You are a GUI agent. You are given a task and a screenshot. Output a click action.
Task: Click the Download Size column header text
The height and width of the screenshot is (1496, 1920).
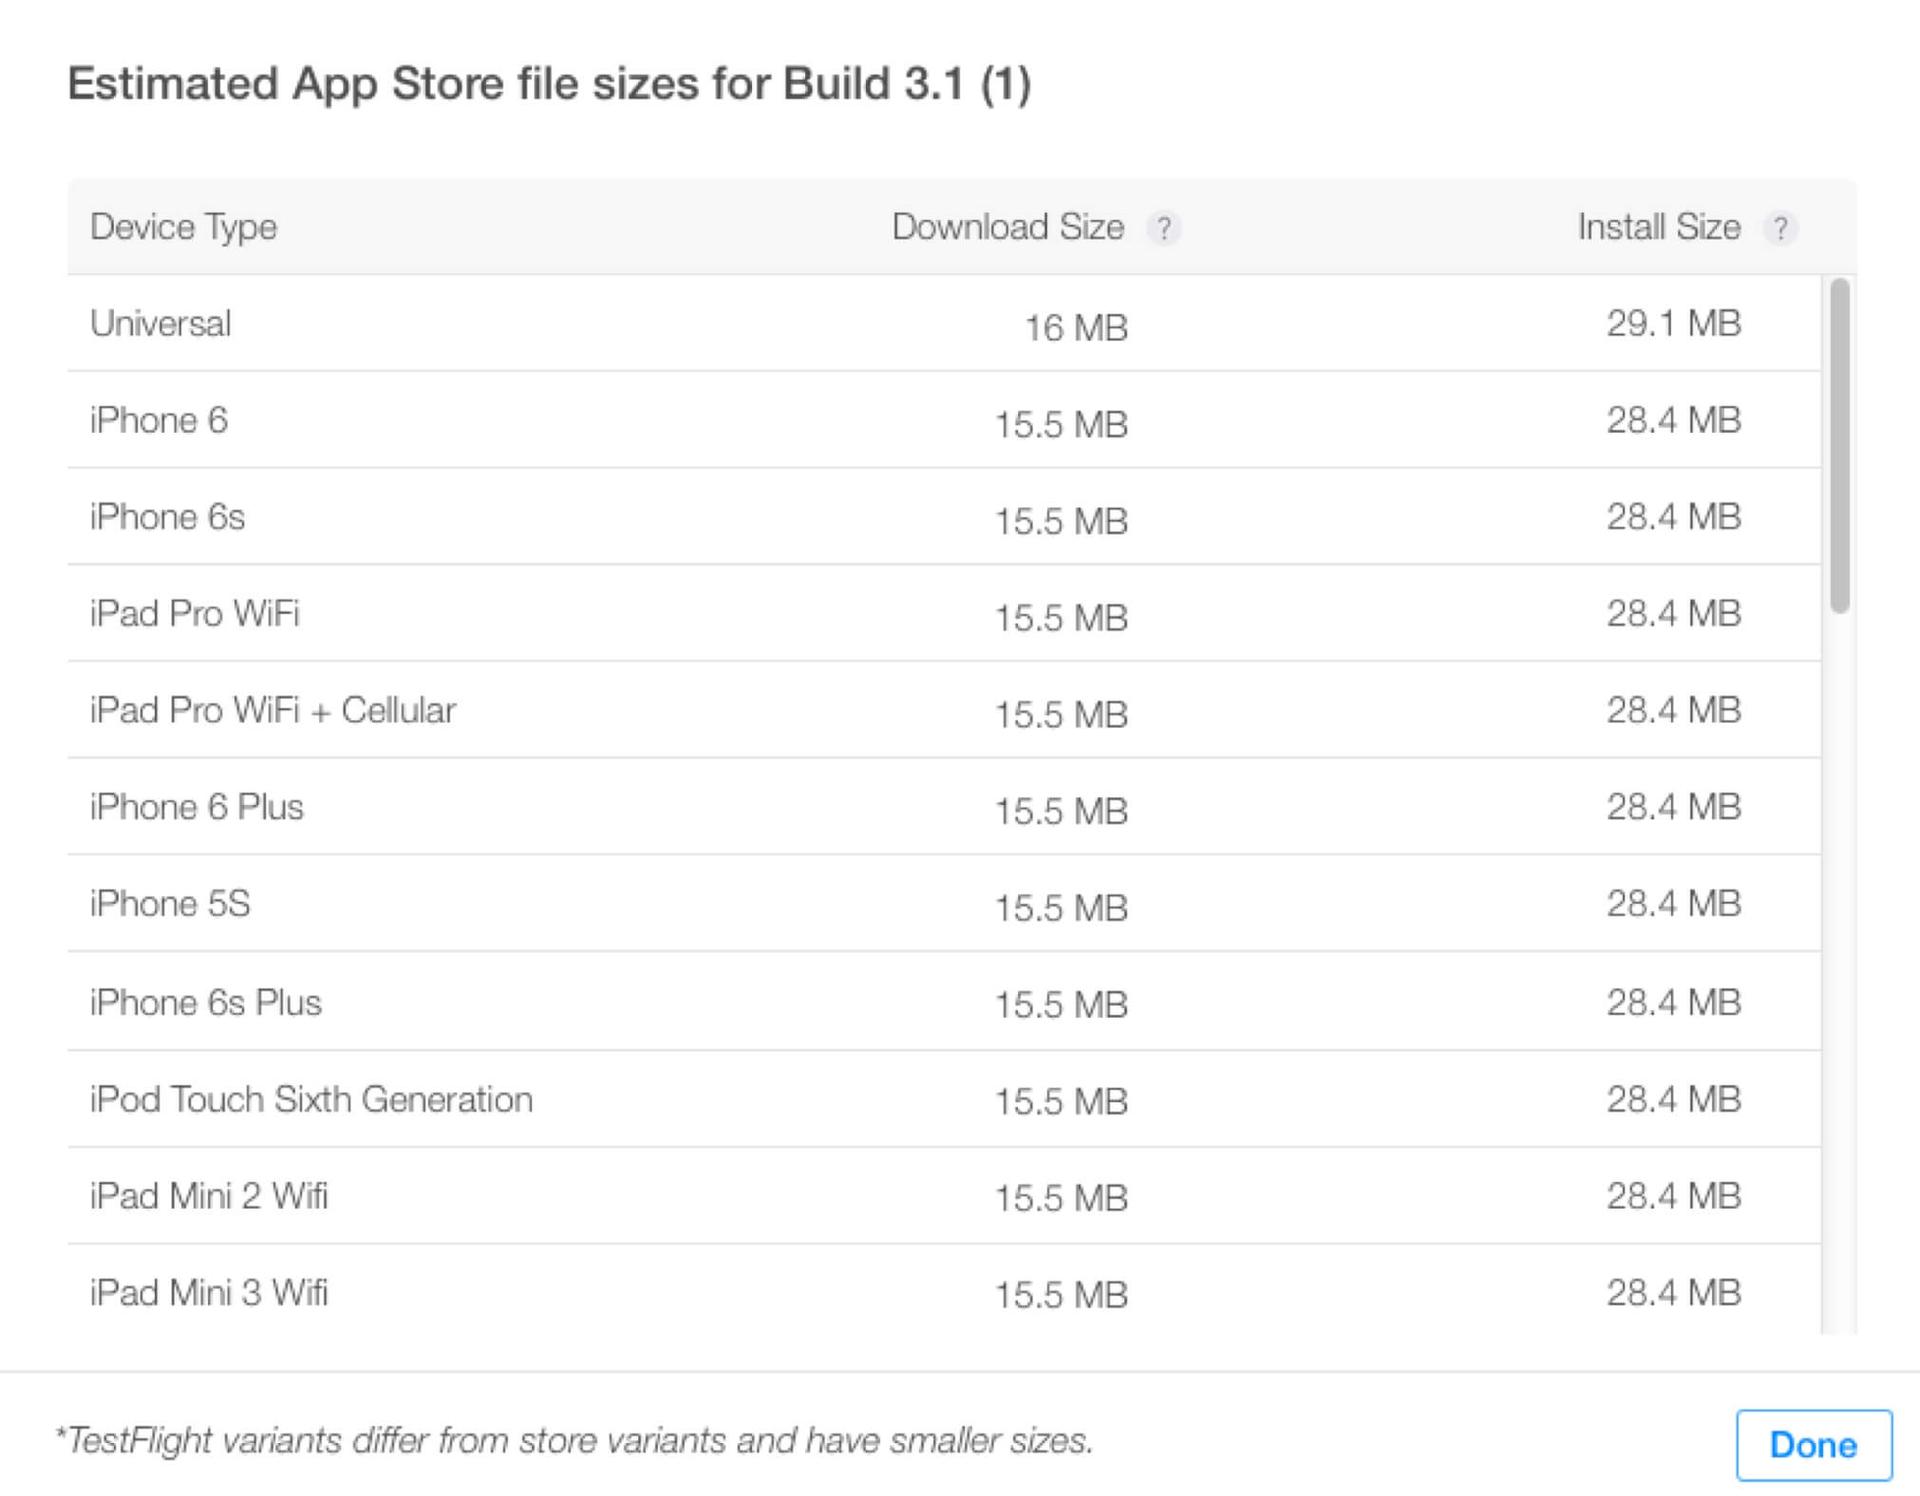pyautogui.click(x=1008, y=227)
